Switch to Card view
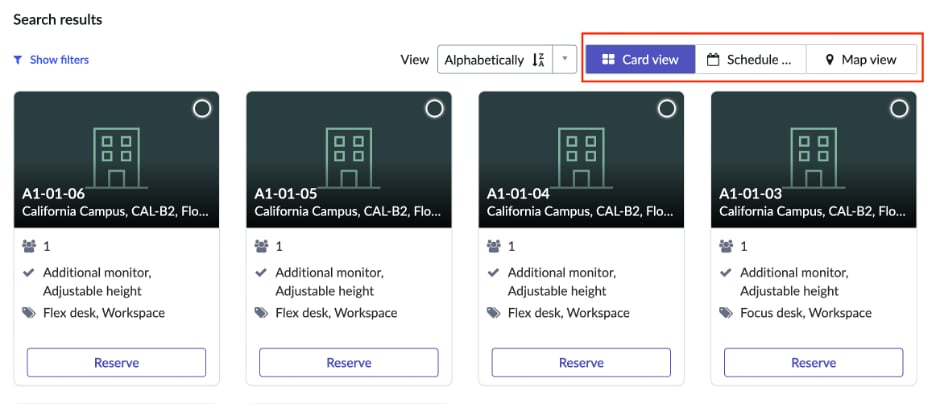936x404 pixels. click(641, 60)
